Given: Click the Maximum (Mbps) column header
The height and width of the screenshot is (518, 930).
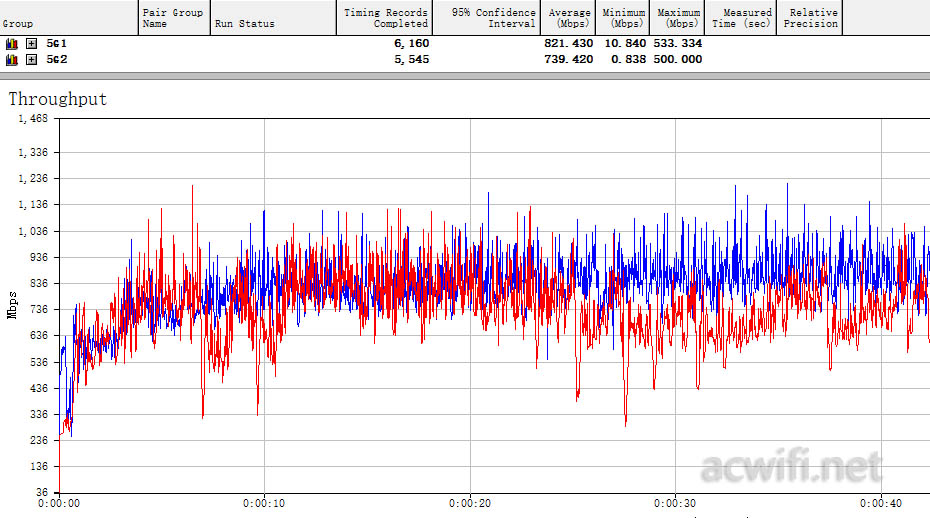Looking at the screenshot, I should pyautogui.click(x=678, y=18).
